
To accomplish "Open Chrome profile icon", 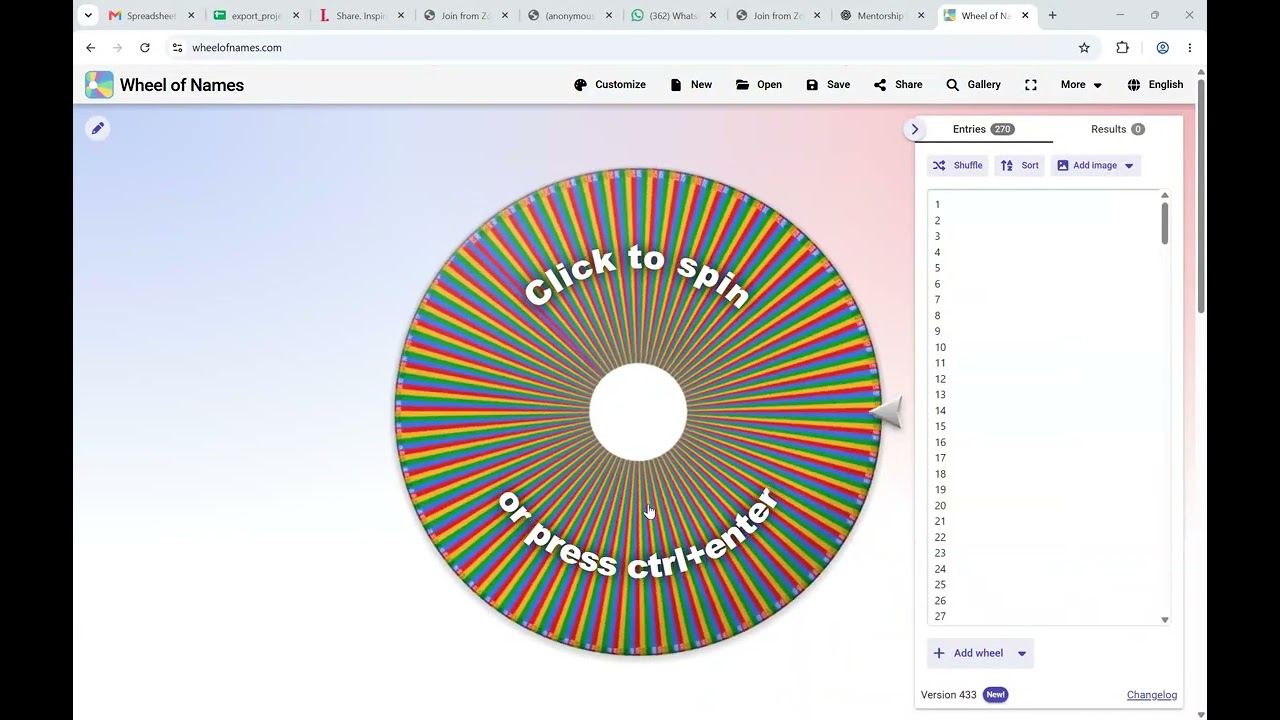I will [1162, 47].
